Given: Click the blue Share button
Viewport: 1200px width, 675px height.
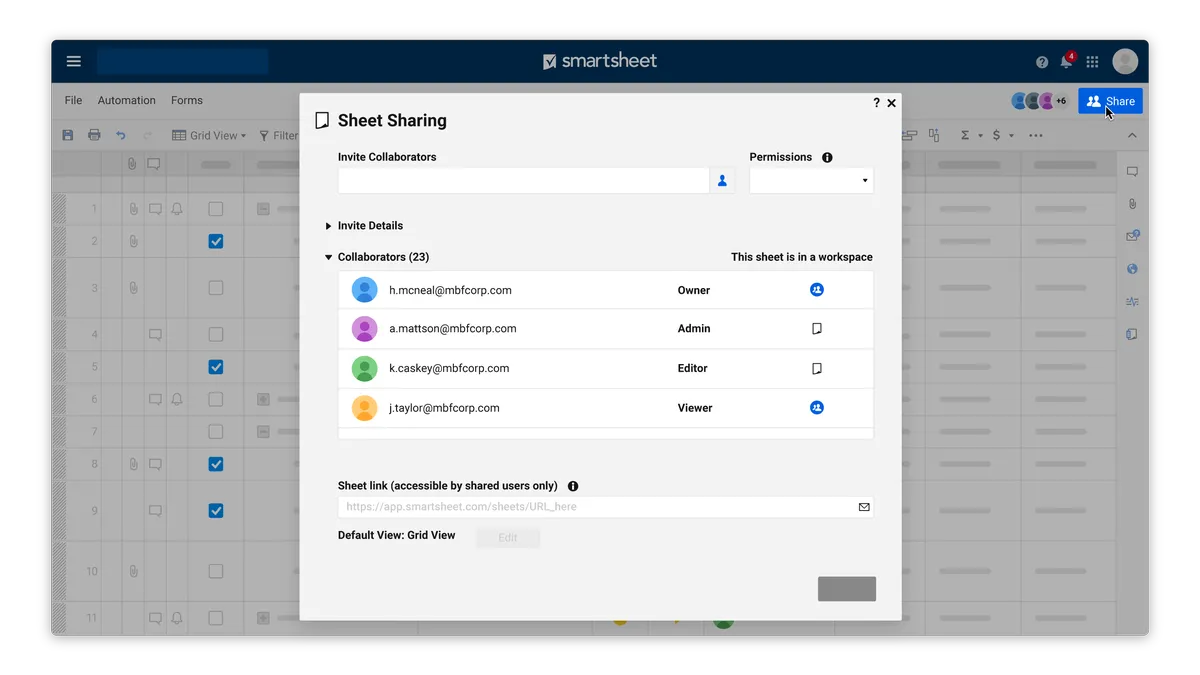Looking at the screenshot, I should pos(1110,101).
